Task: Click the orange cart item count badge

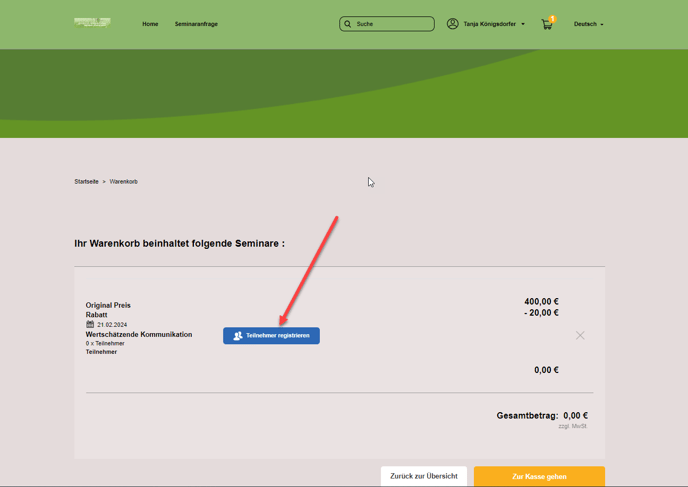Action: [x=552, y=19]
